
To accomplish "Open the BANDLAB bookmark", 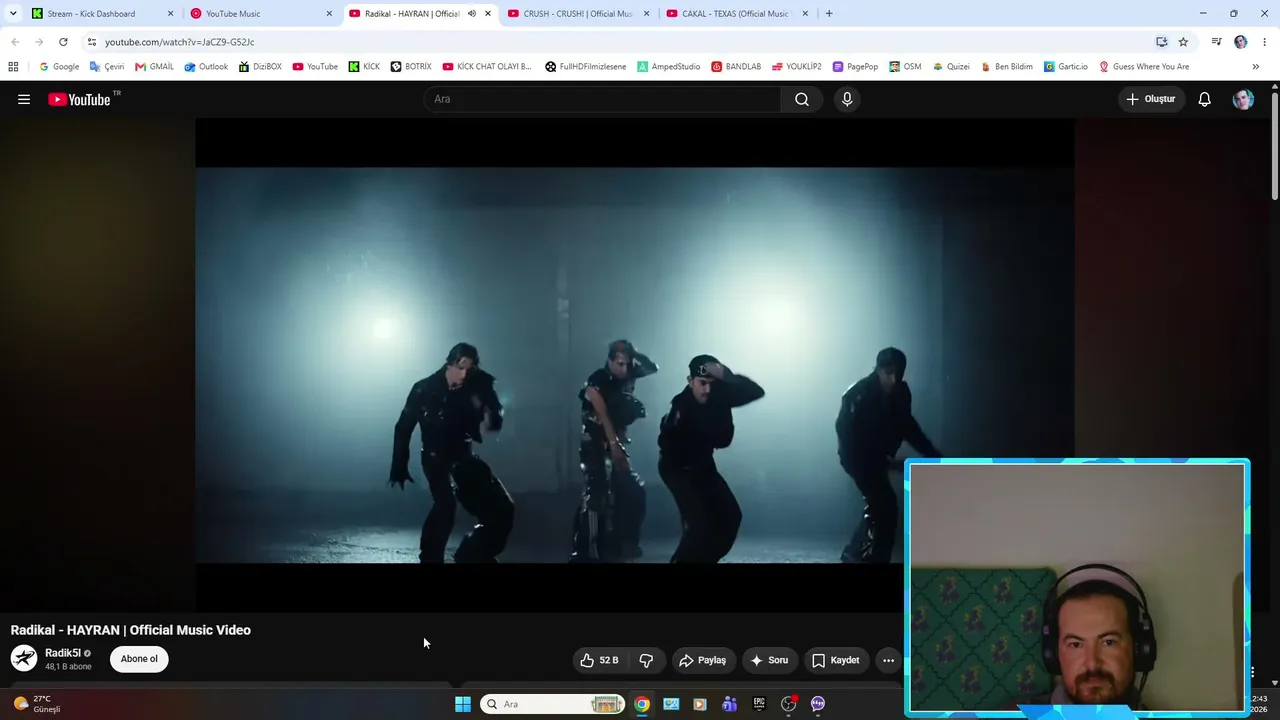I will [736, 67].
